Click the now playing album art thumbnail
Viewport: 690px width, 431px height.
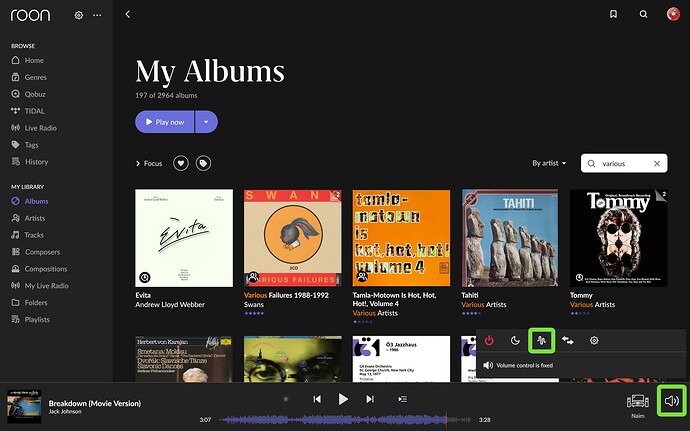pos(24,406)
